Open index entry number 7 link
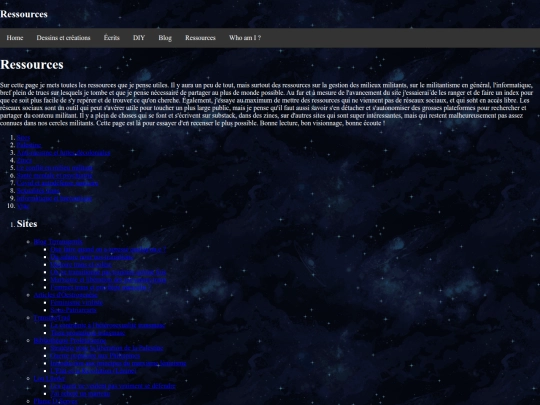Viewport: 540px width, 405px height. pyautogui.click(x=58, y=183)
